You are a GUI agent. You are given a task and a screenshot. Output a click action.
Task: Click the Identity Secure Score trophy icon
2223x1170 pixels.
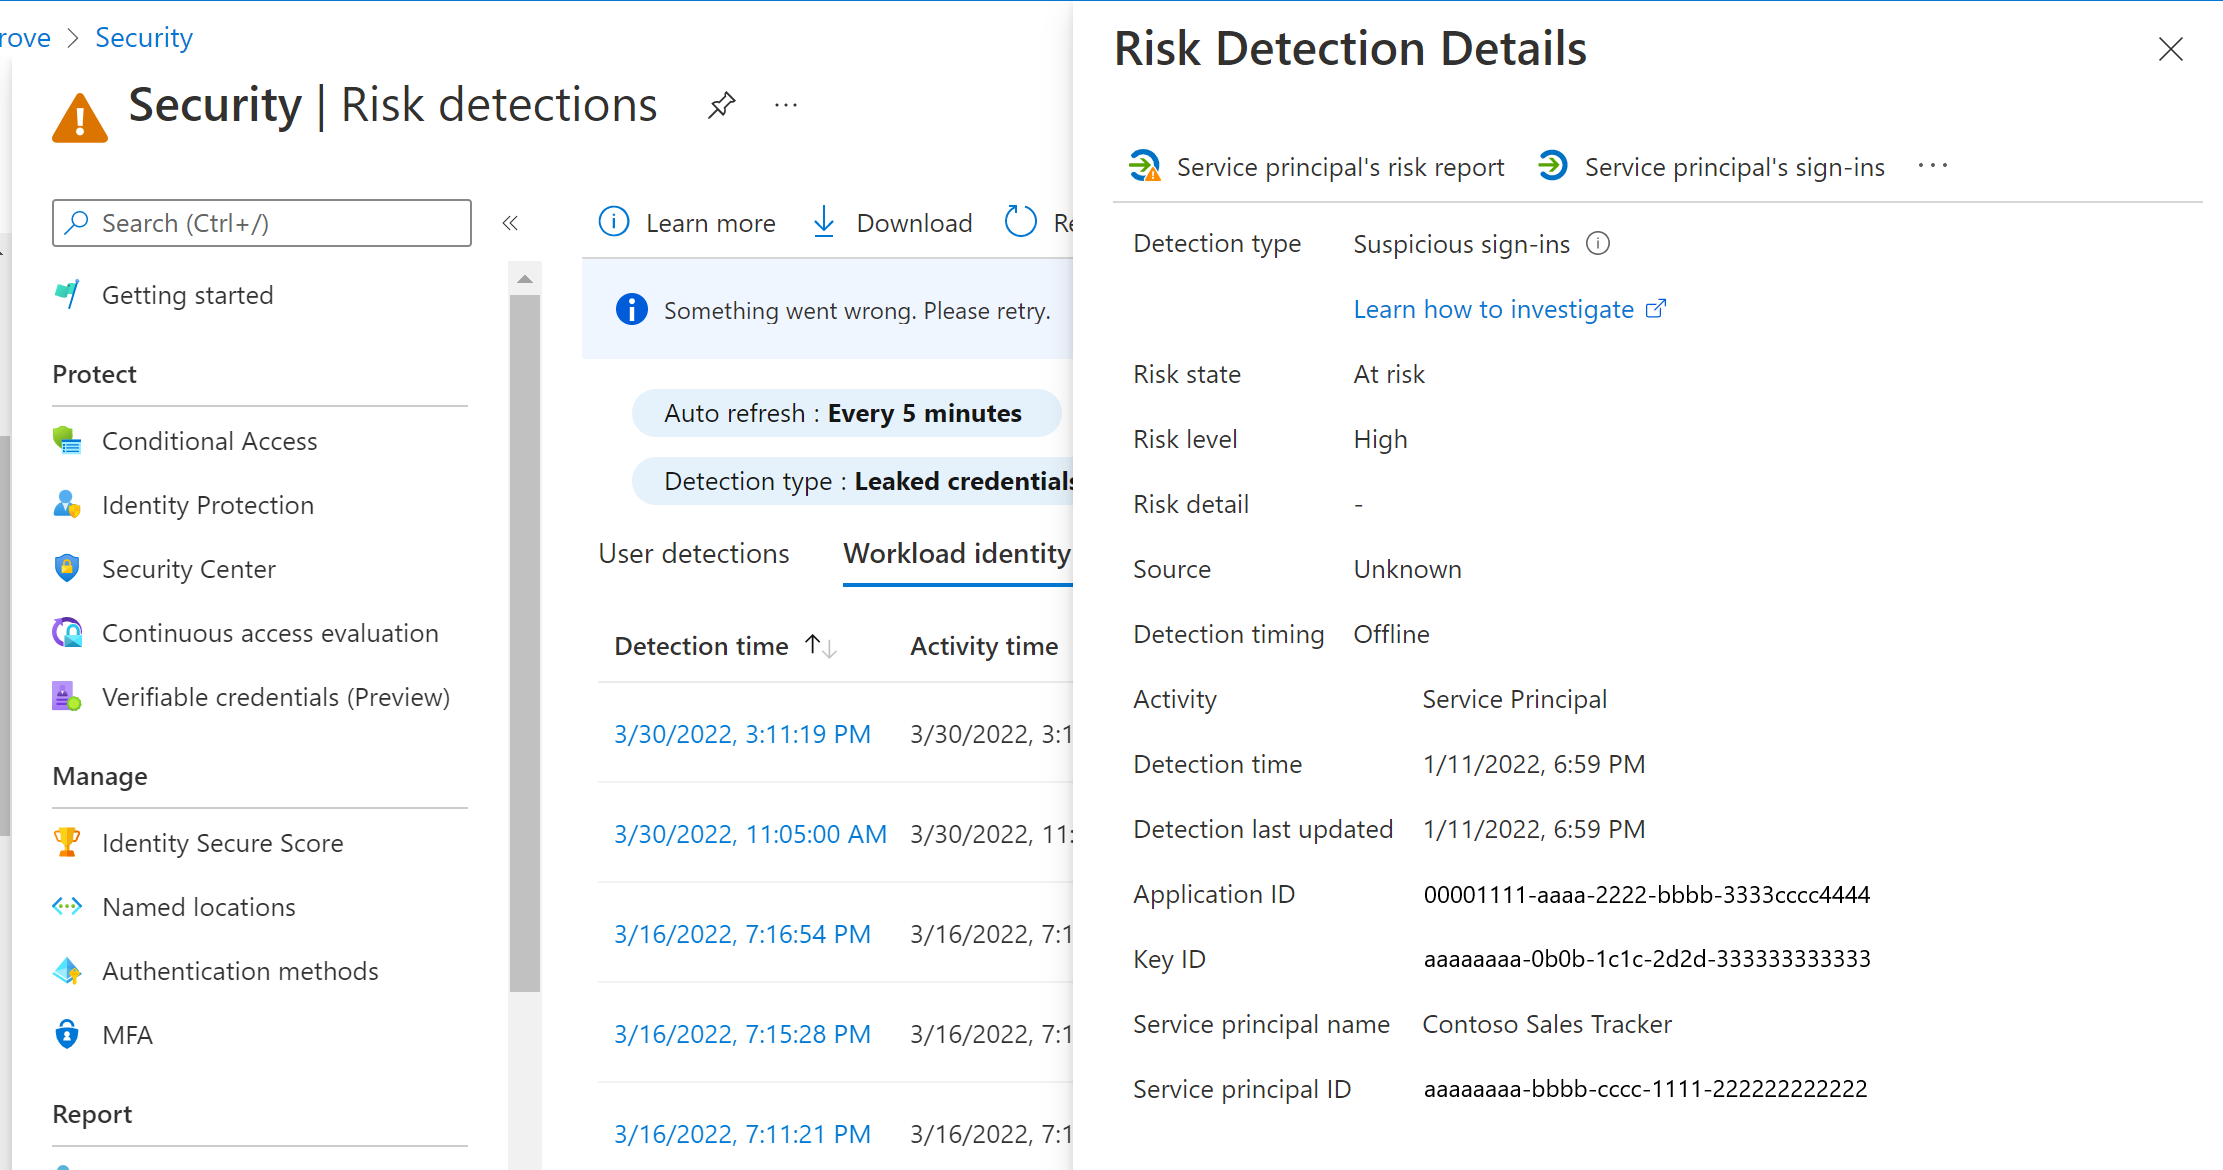point(68,842)
